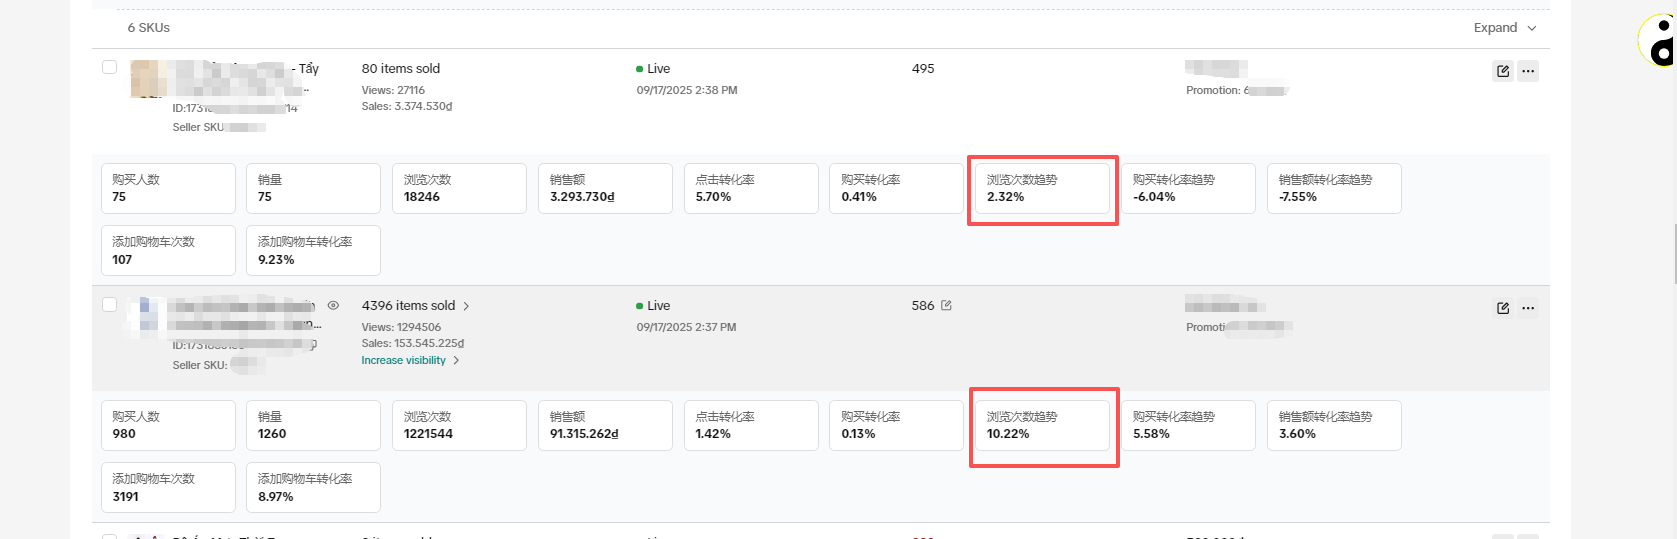Select checkbox for 80 items sold product
1677x539 pixels.
pos(110,67)
